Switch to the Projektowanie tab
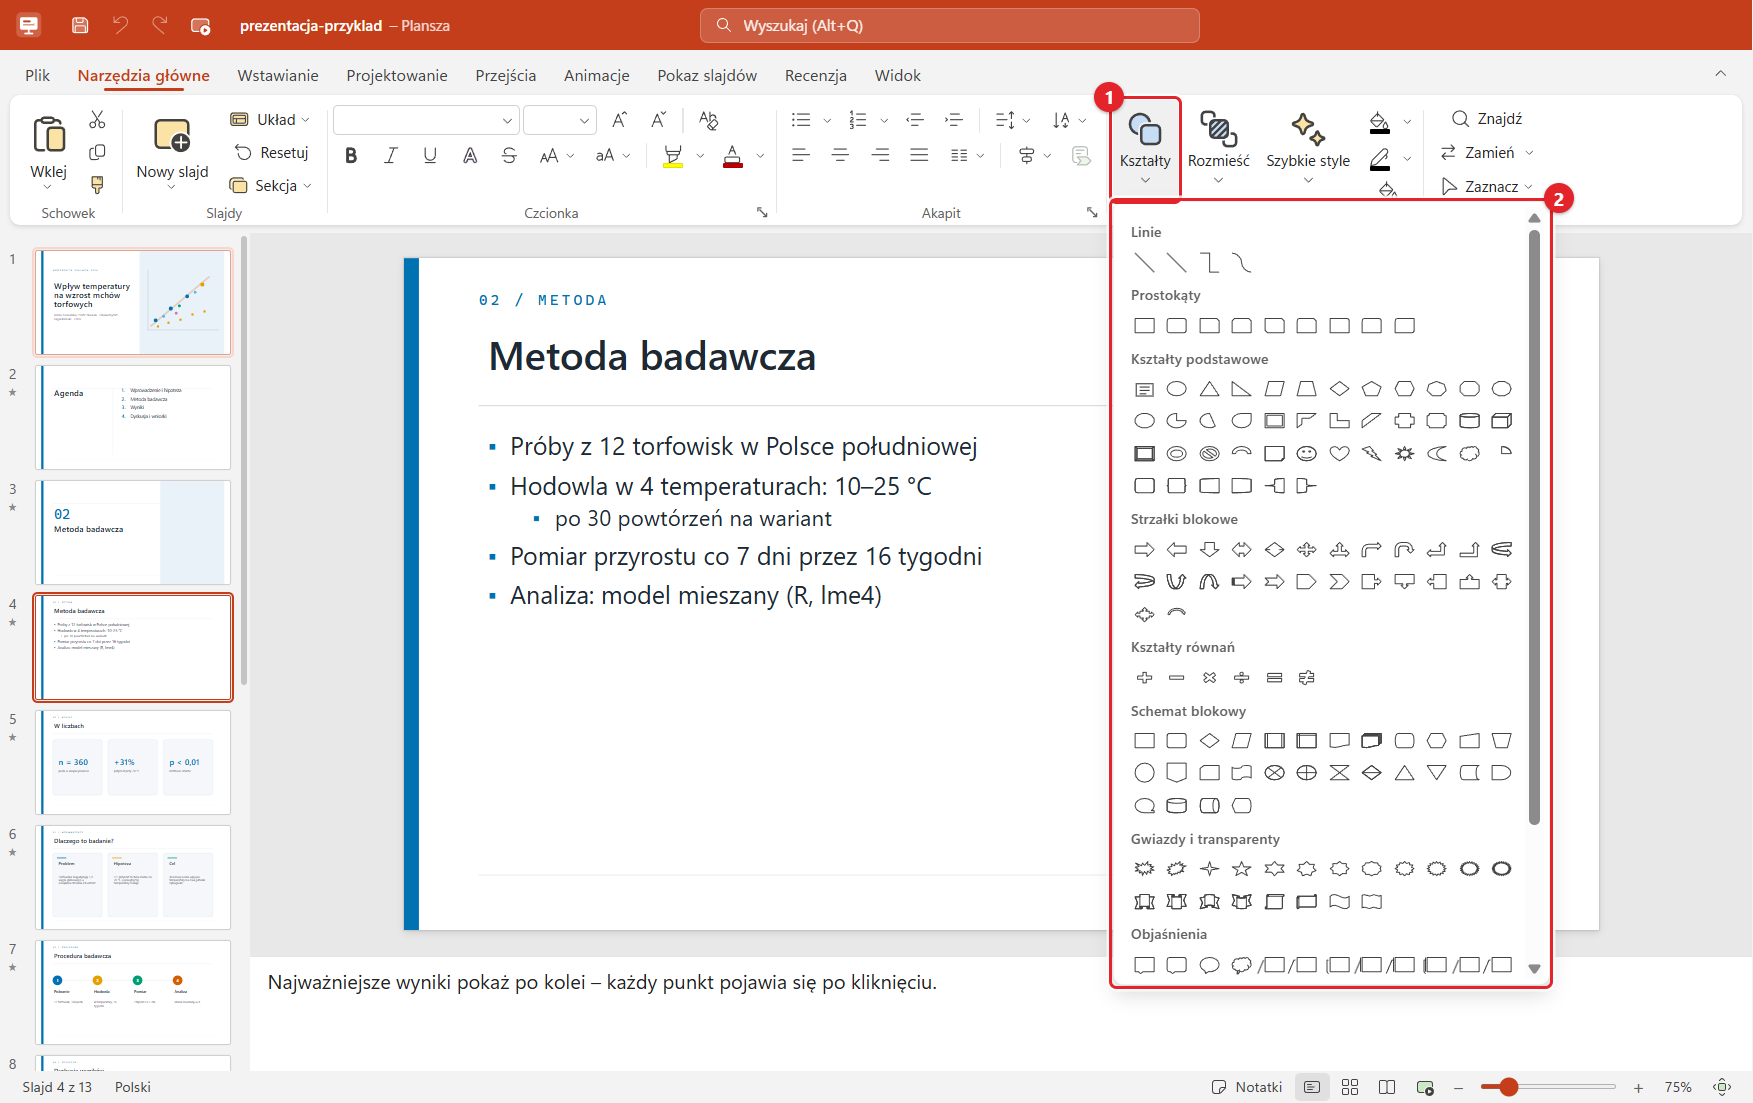This screenshot has height=1103, width=1753. pyautogui.click(x=397, y=75)
